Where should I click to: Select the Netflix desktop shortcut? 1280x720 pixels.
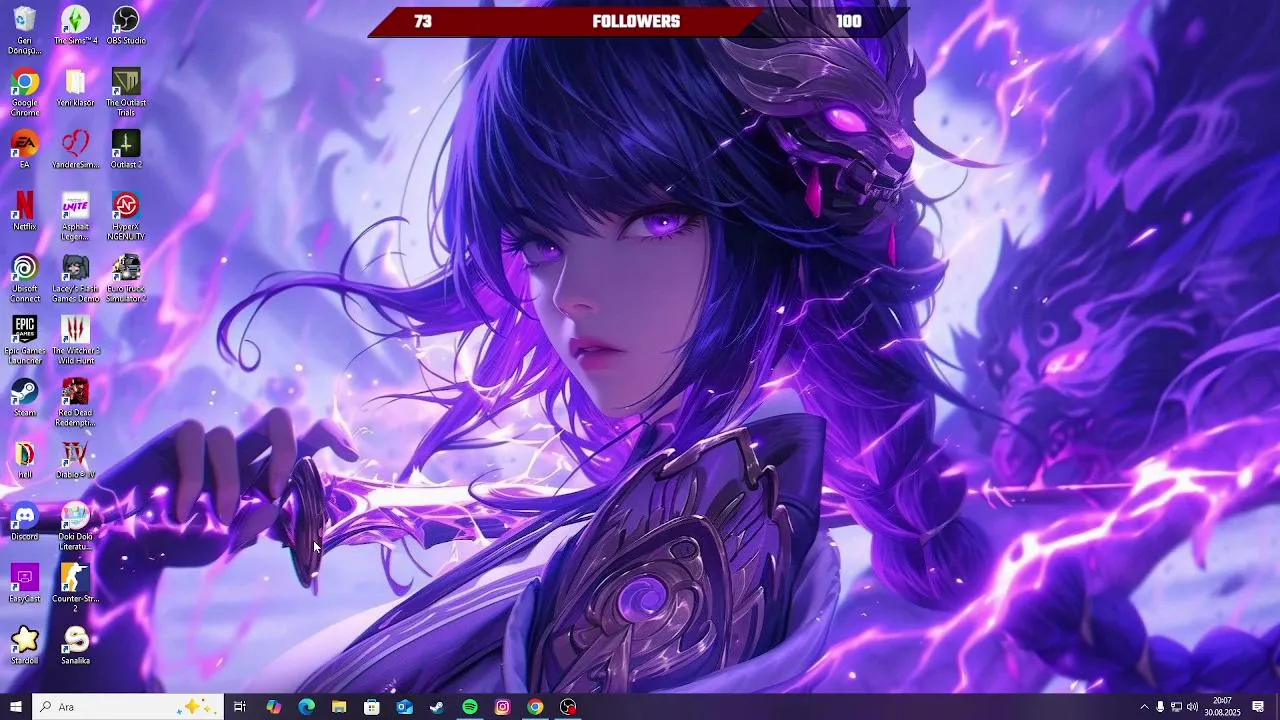coord(25,211)
